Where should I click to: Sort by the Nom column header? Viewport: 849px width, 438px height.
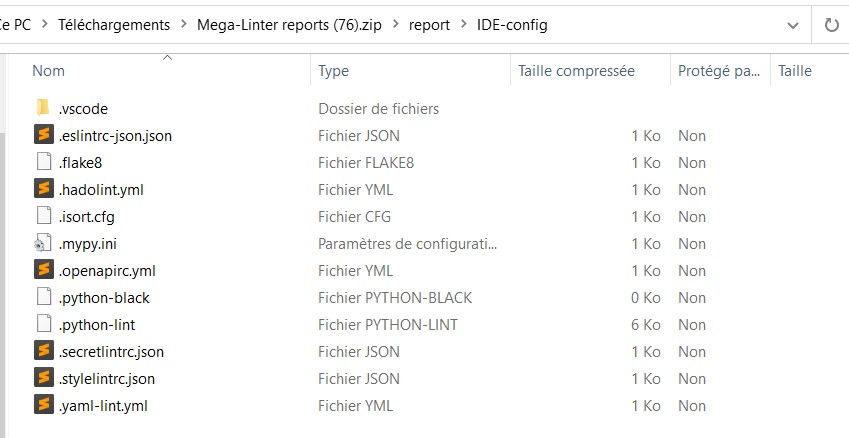(49, 71)
